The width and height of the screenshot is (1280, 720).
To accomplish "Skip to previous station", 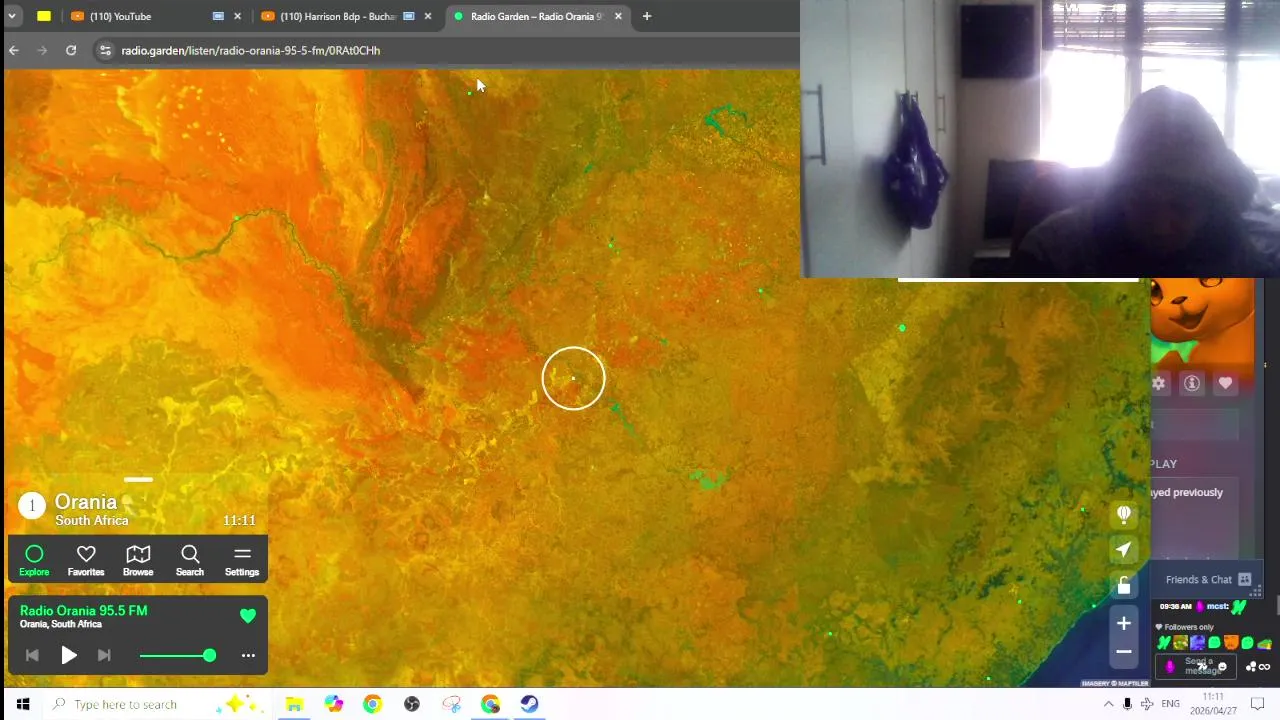I will (32, 655).
